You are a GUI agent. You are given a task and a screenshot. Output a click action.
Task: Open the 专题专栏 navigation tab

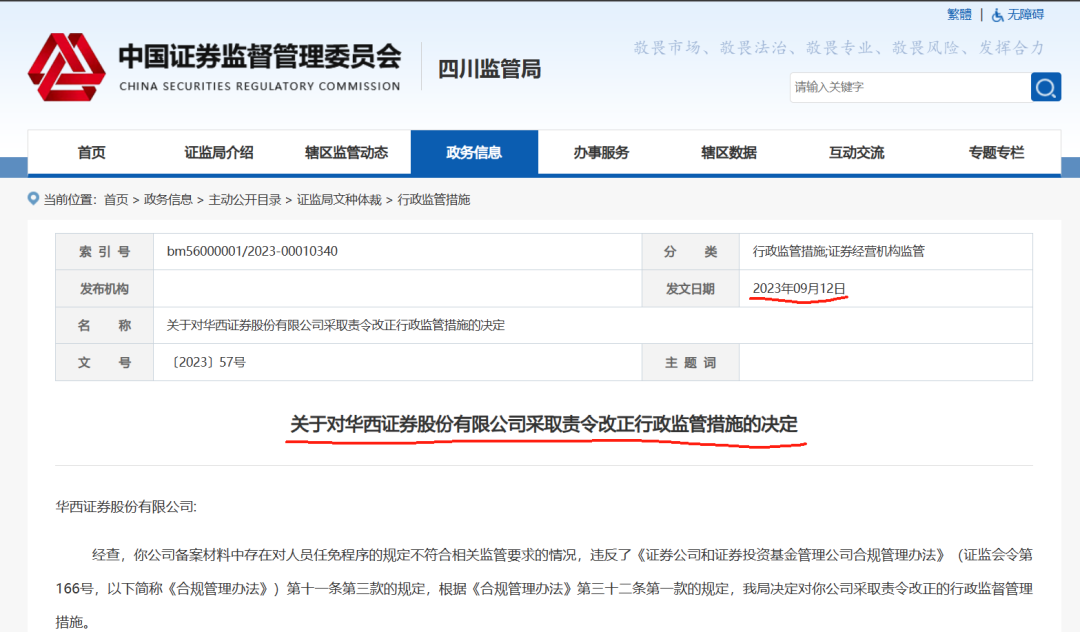tap(996, 152)
